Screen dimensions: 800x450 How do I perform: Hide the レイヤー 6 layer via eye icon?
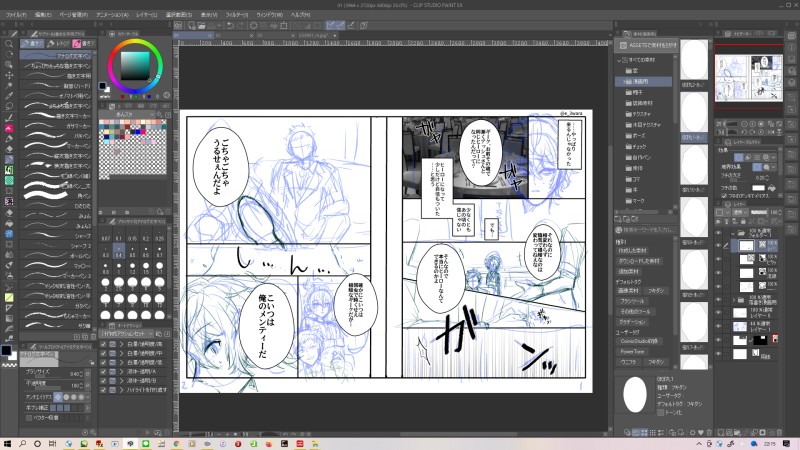(718, 313)
